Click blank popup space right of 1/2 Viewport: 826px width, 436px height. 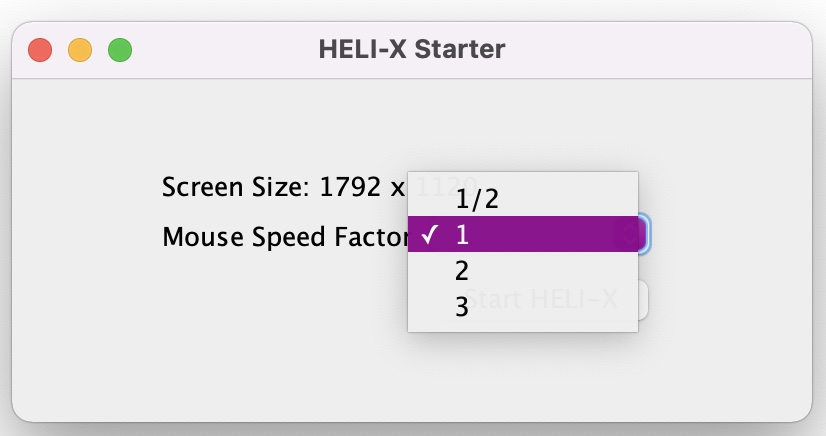(570, 199)
